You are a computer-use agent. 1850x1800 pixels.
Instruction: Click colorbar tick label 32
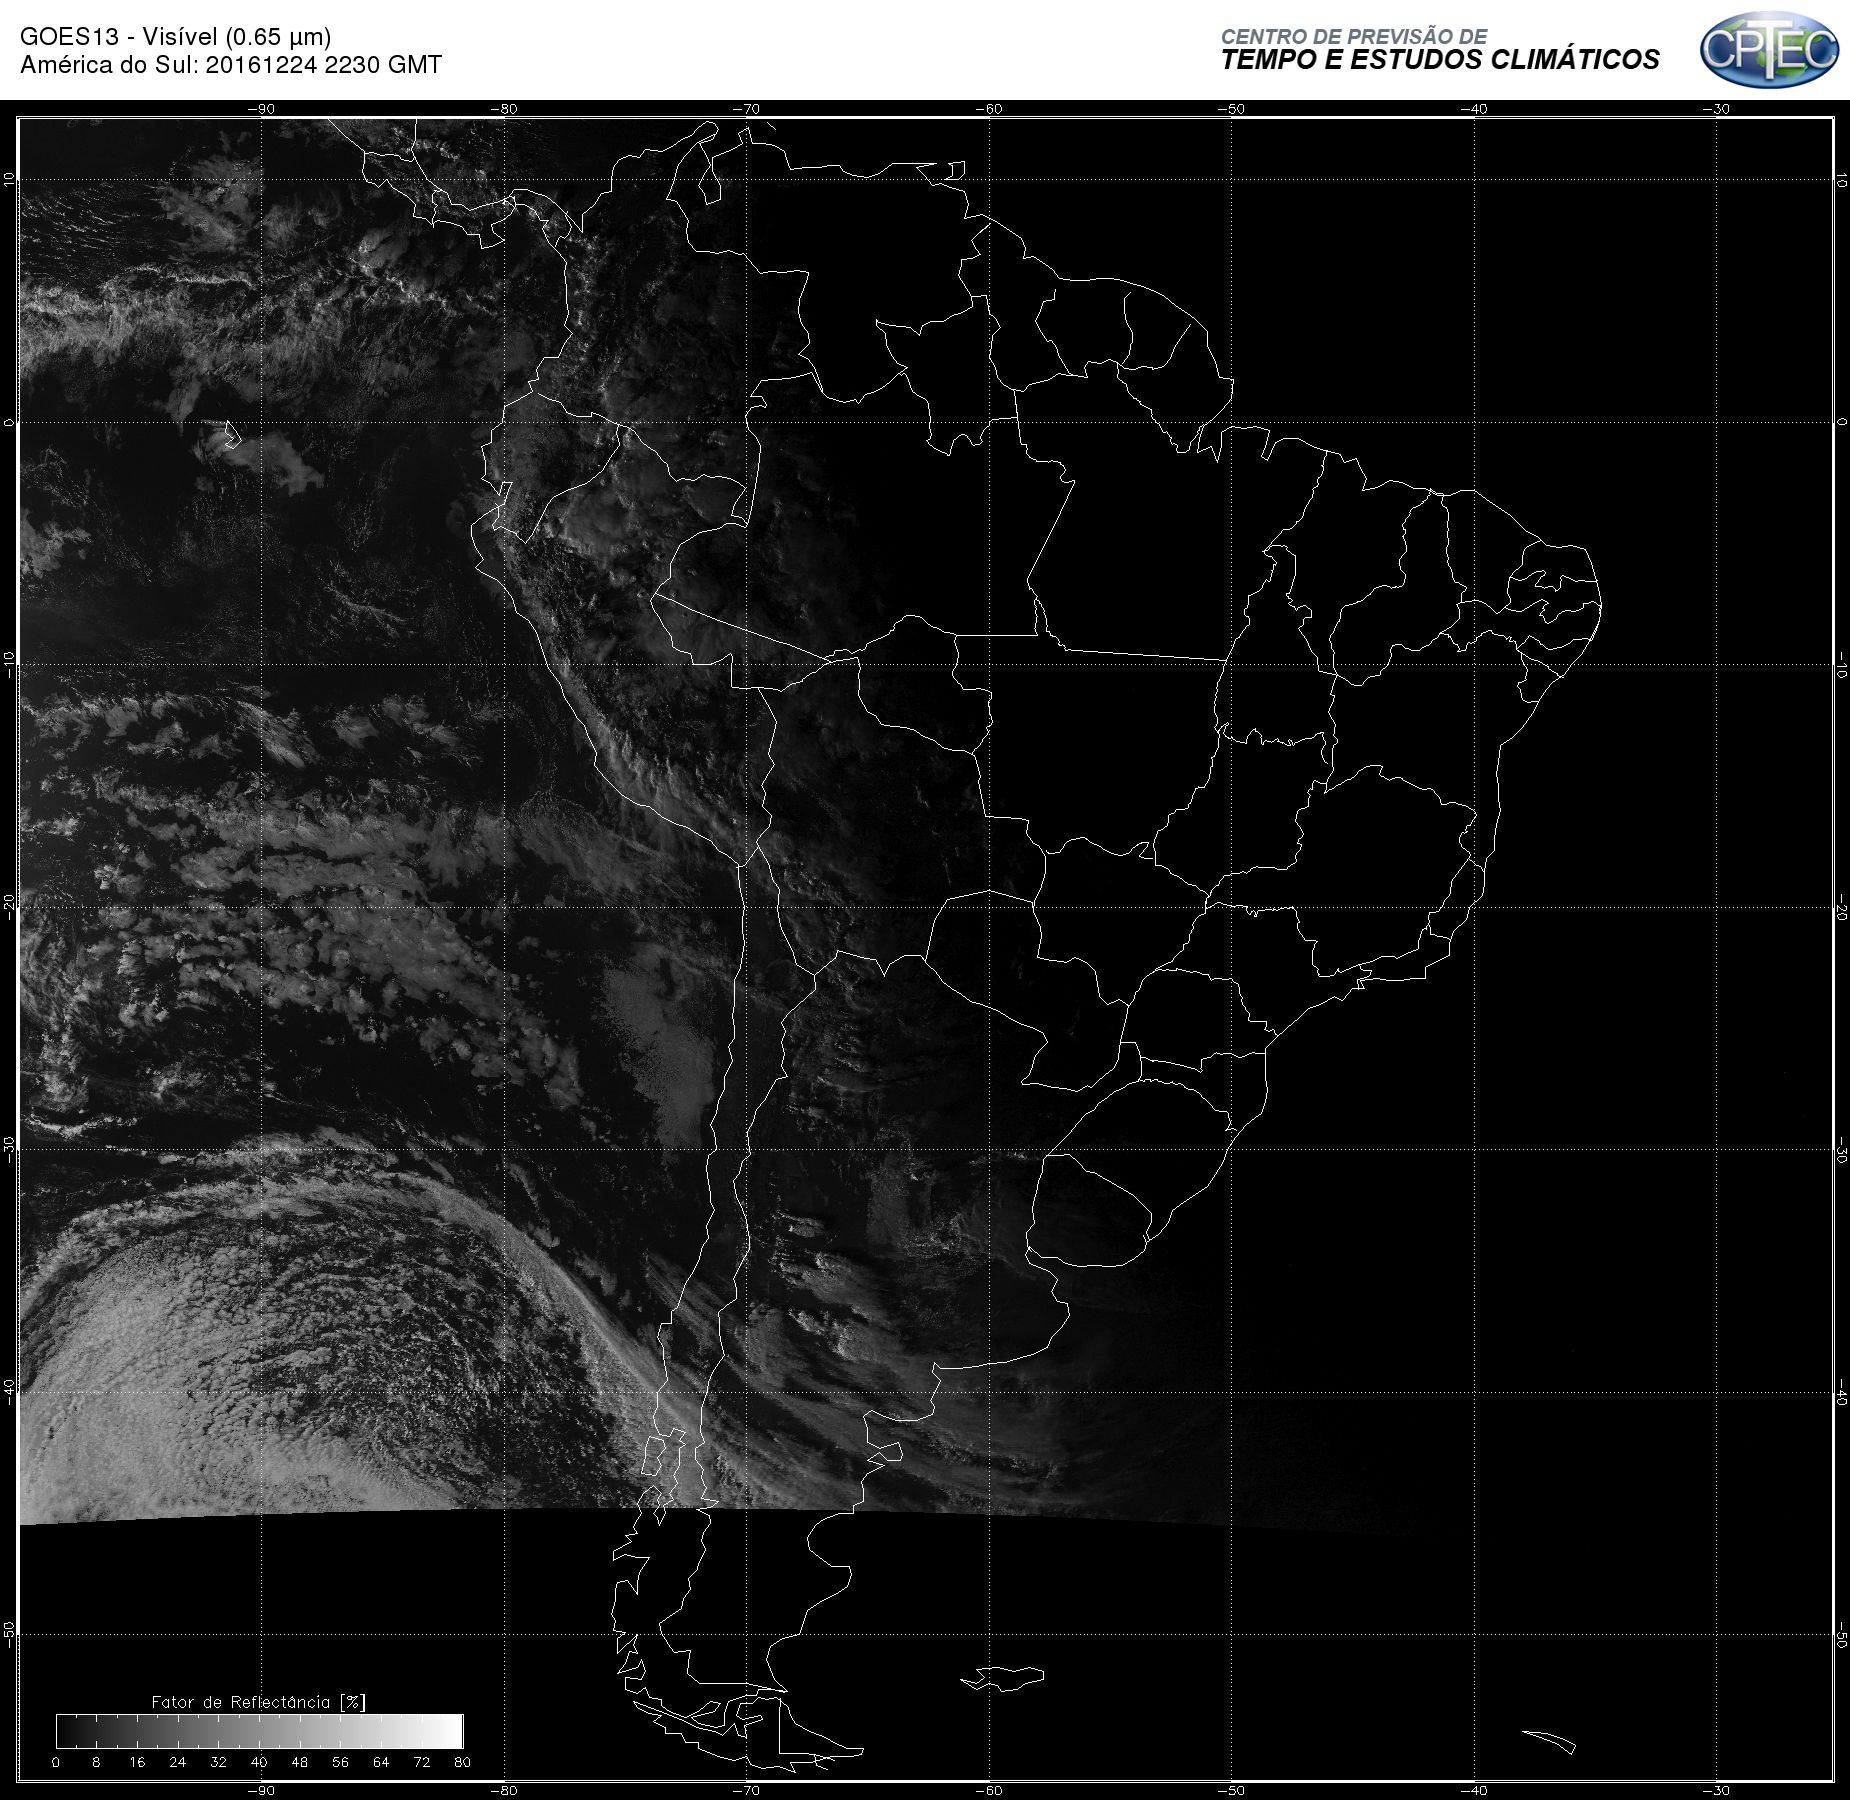218,1762
